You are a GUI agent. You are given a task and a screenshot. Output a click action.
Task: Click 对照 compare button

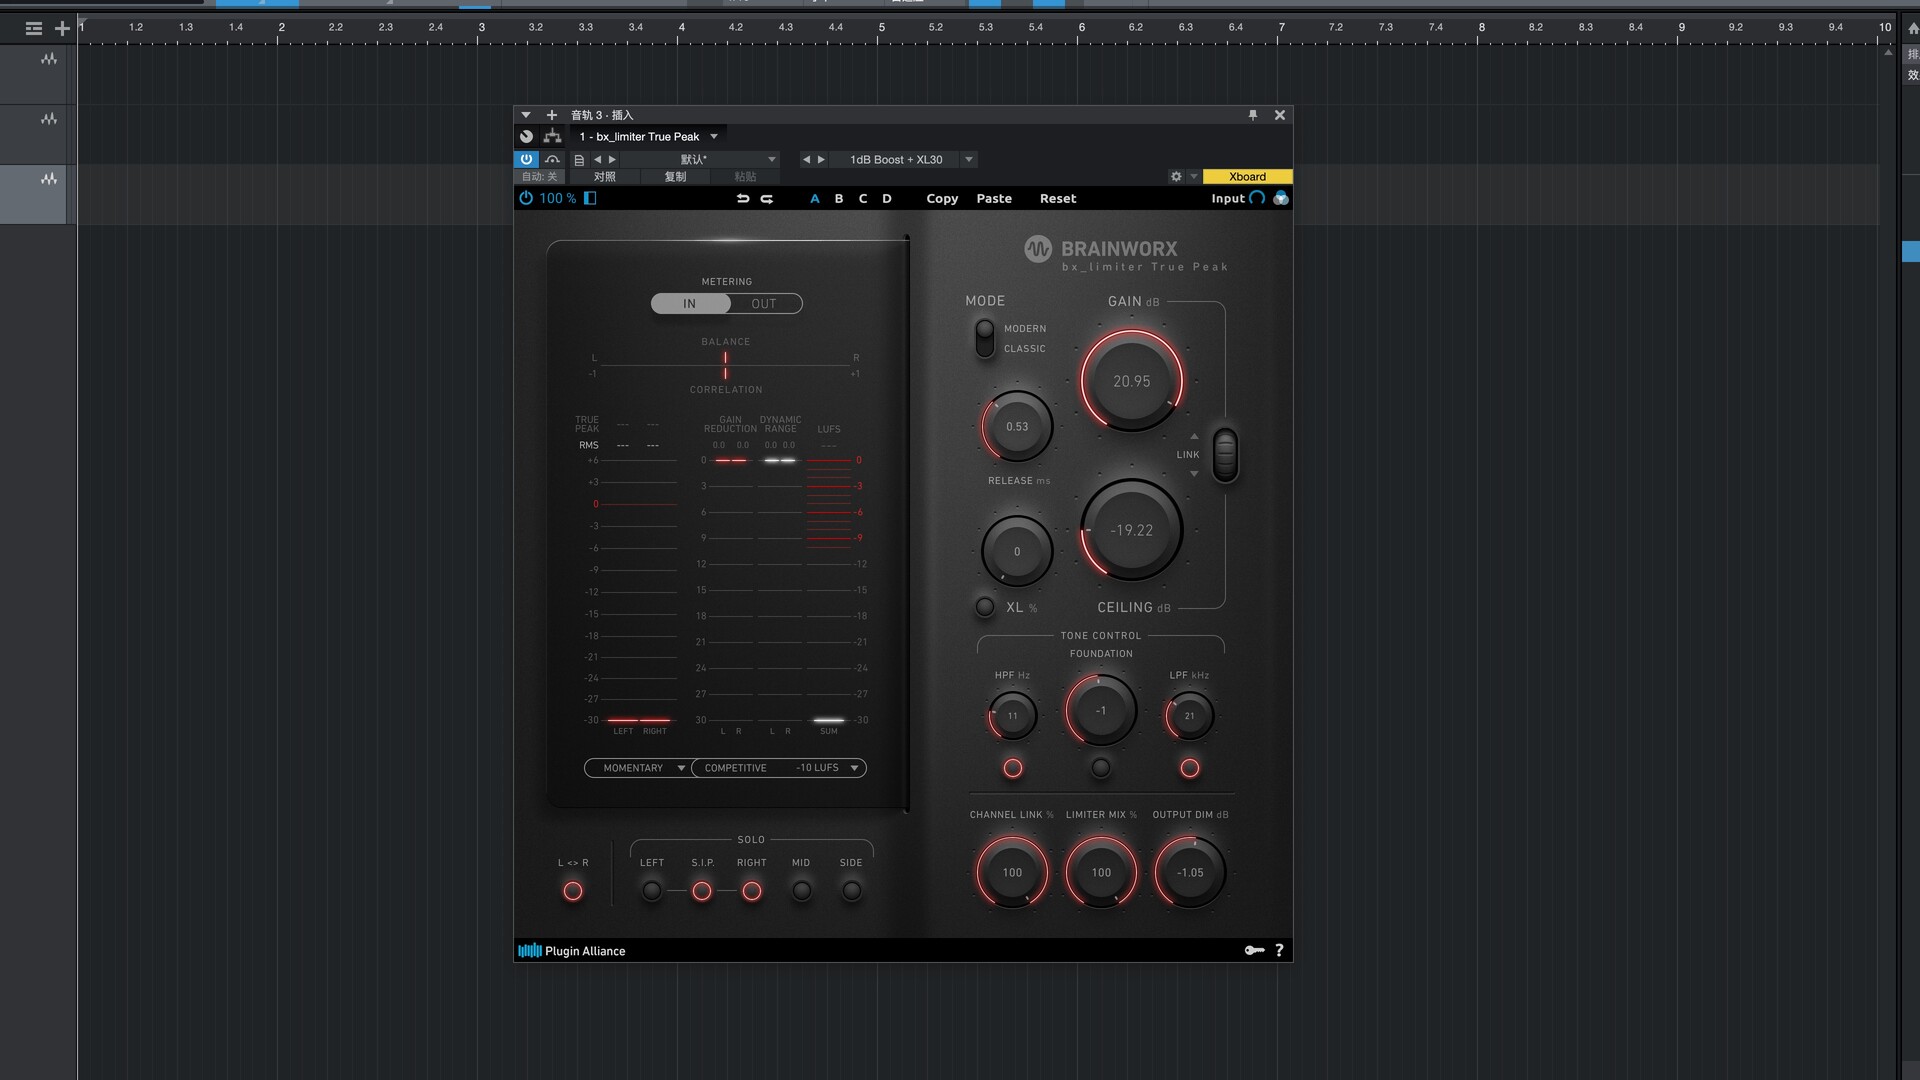coord(605,177)
